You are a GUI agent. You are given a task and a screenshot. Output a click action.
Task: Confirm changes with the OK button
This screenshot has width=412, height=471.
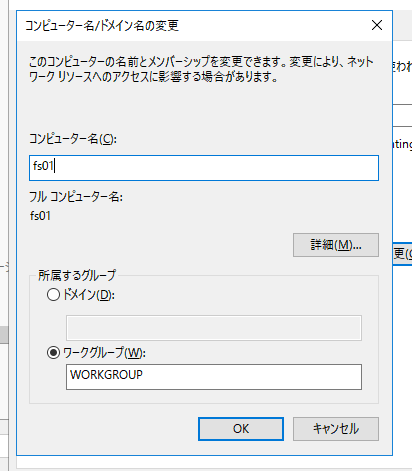[x=241, y=429]
